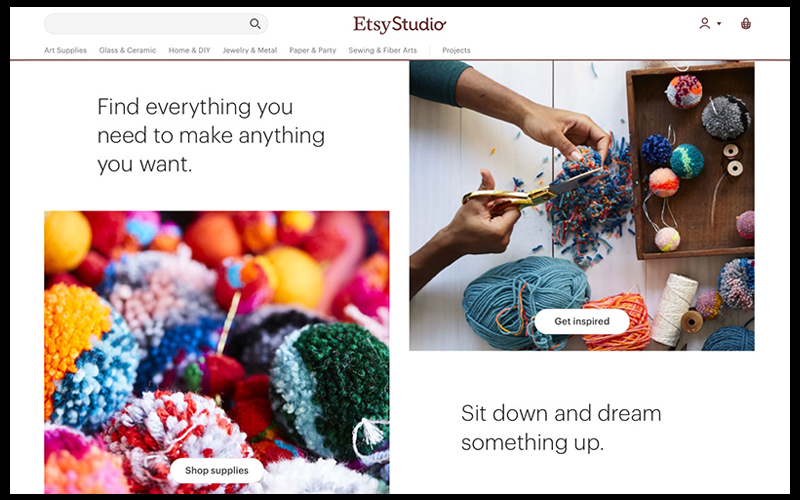The height and width of the screenshot is (500, 800).
Task: Open the shopping basket icon
Action: pyautogui.click(x=746, y=23)
